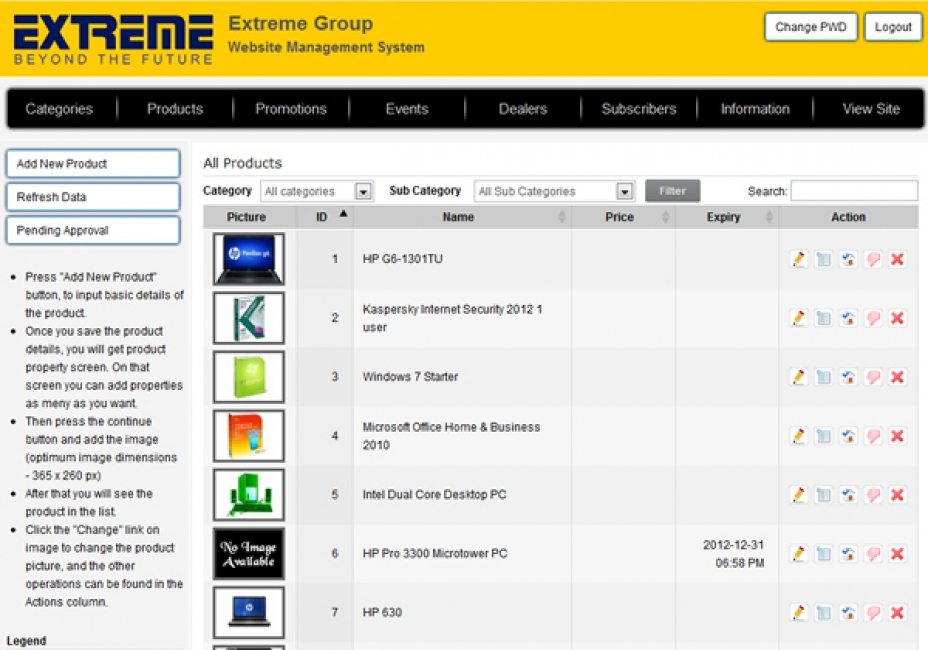The height and width of the screenshot is (650, 928).
Task: Open the Promotions menu item
Action: coord(291,109)
